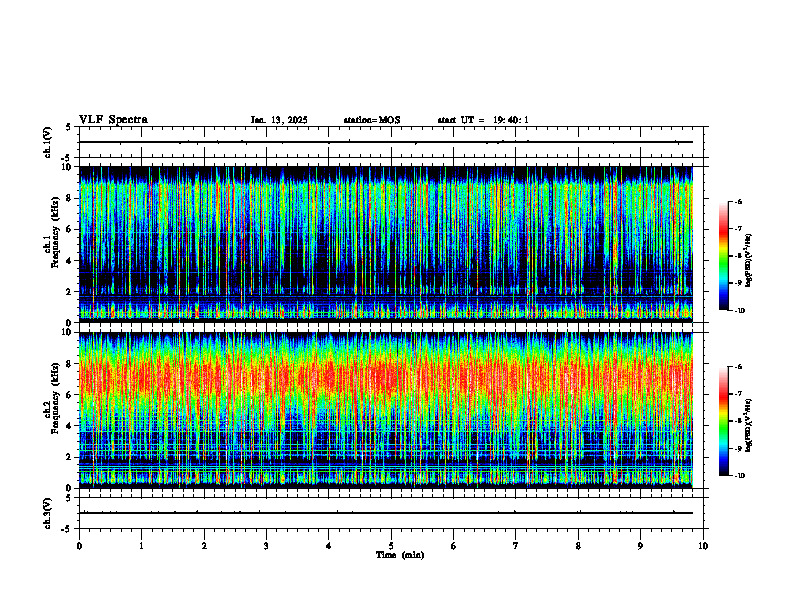Click the ch.3(V) waveform trace panel
792x612 pixels.
click(x=391, y=513)
